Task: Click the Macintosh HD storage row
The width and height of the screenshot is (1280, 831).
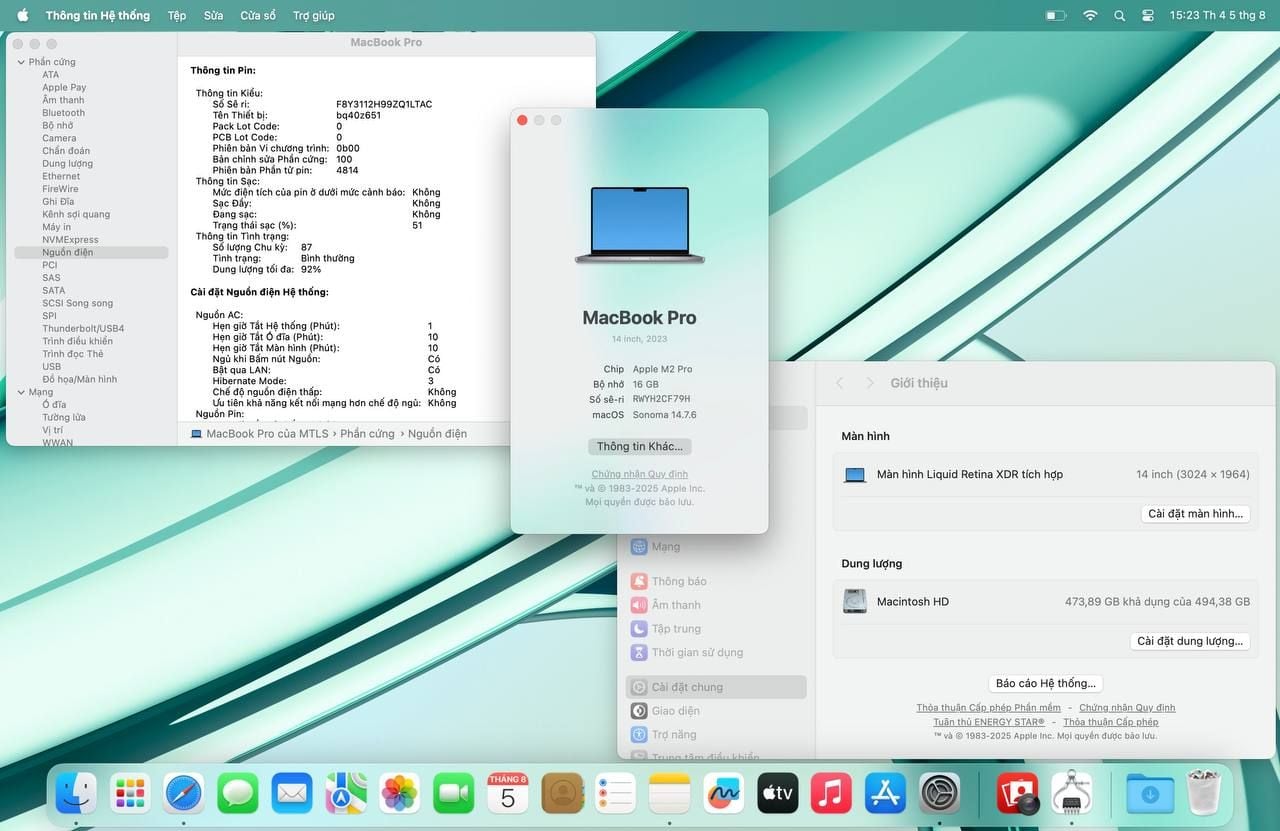Action: pyautogui.click(x=1046, y=602)
